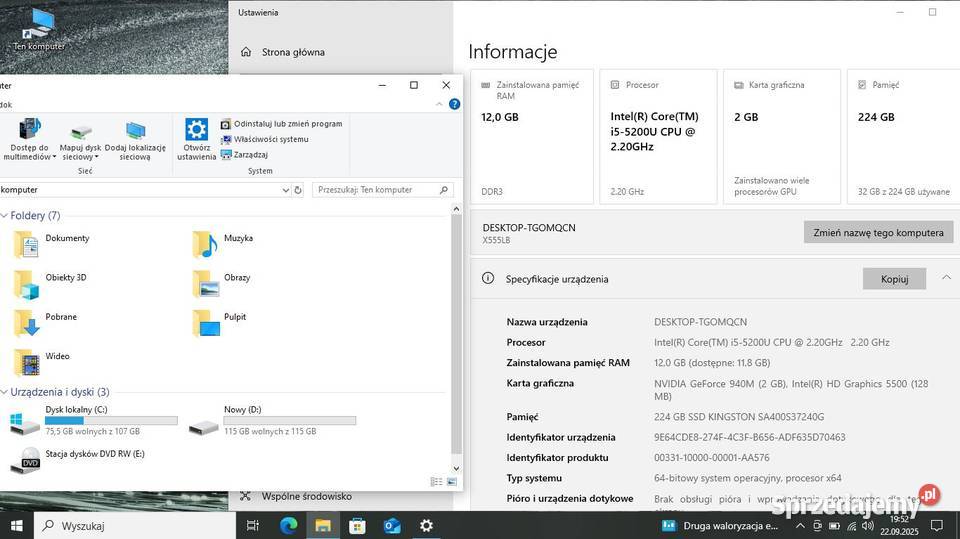
Task: Click the Kopiuj button
Action: click(x=894, y=279)
